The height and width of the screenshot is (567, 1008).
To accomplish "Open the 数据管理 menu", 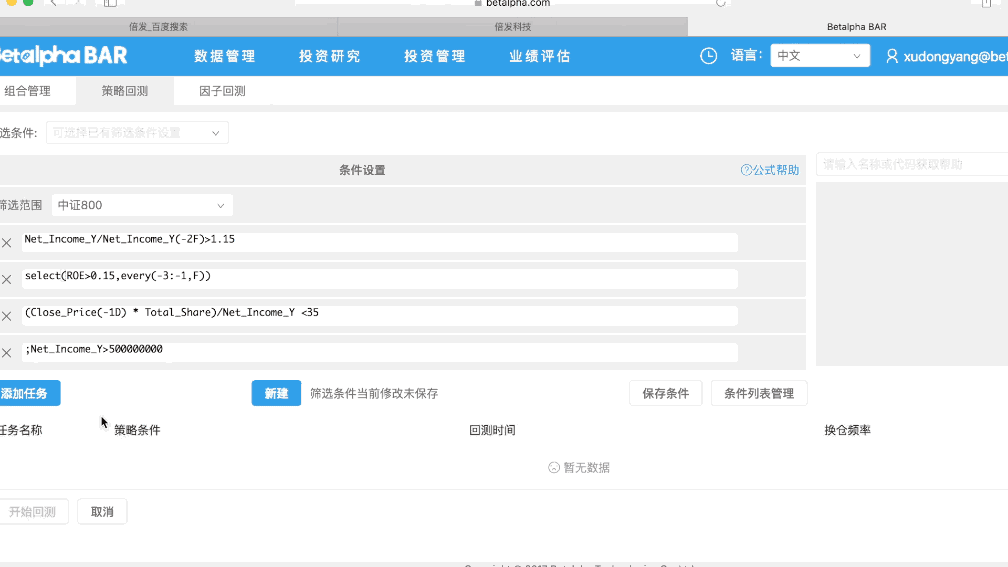I will click(225, 56).
